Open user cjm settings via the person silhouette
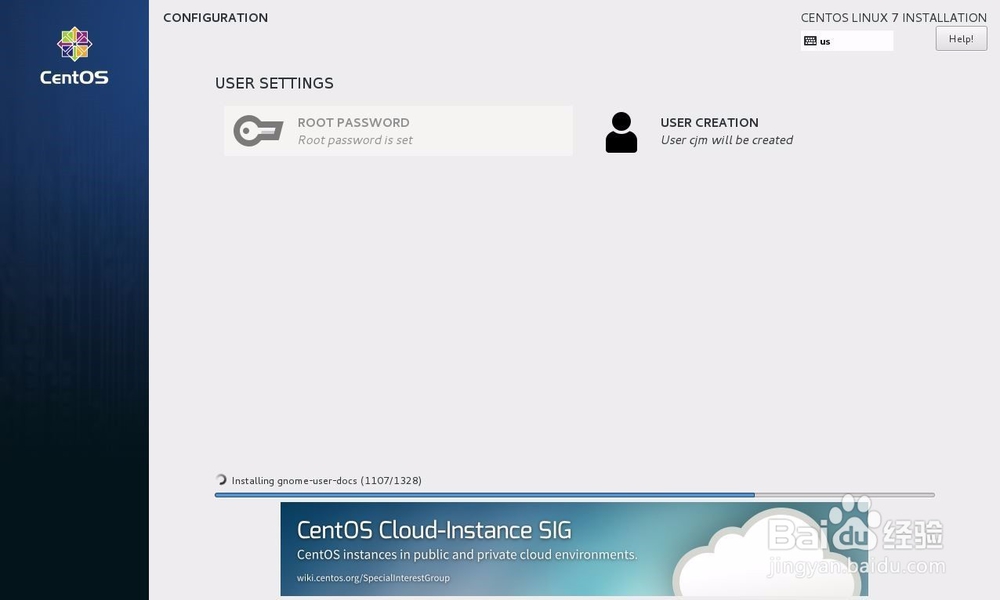This screenshot has width=1000, height=600. (621, 131)
